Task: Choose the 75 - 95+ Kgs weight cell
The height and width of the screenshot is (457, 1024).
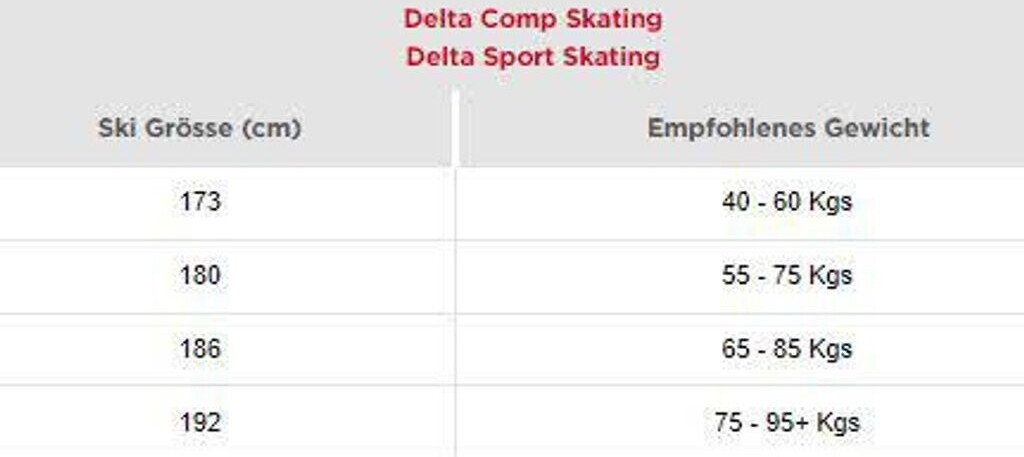Action: click(x=787, y=422)
